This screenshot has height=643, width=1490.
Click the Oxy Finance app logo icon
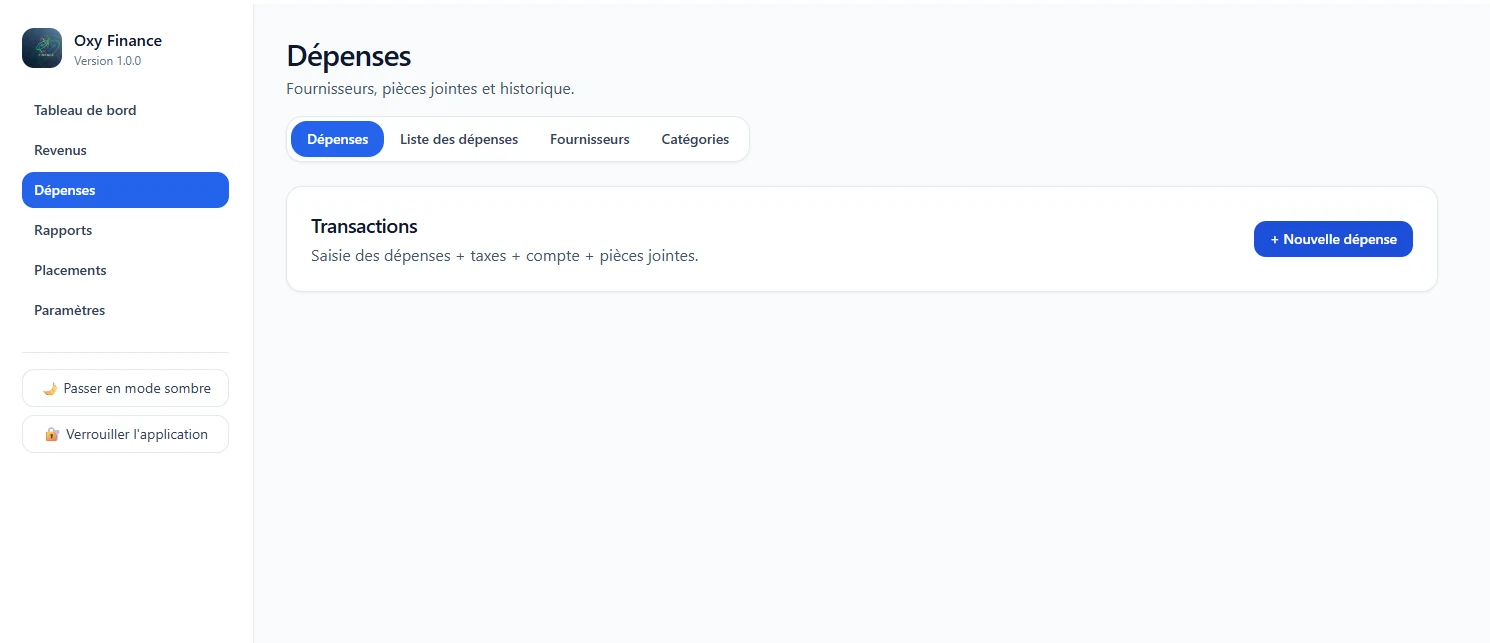(42, 48)
